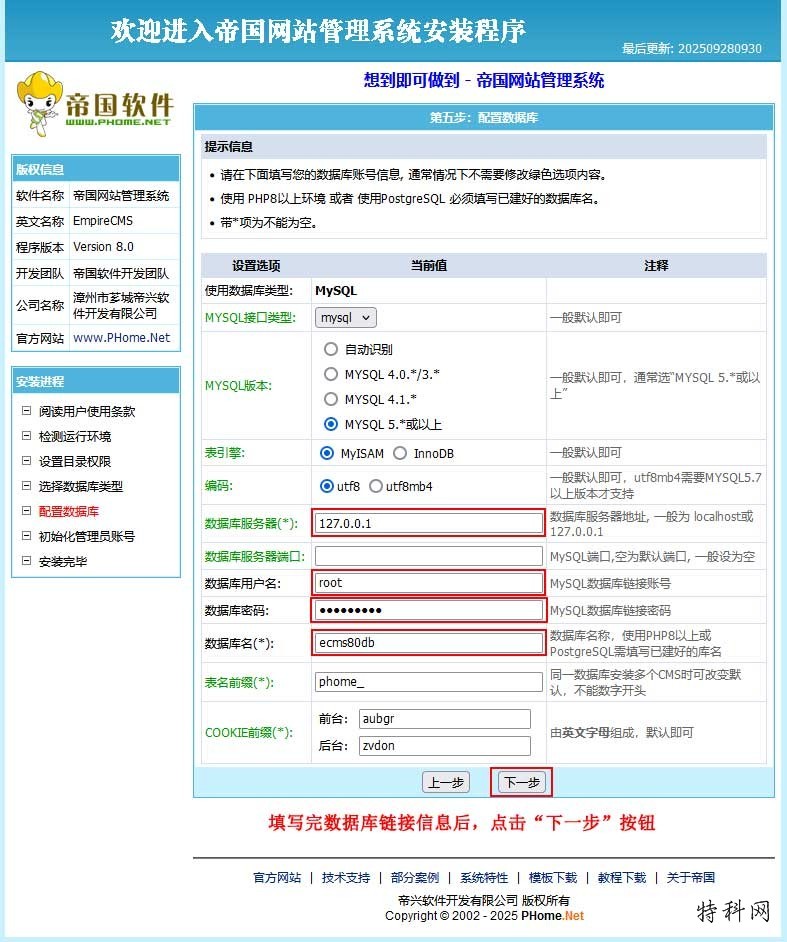Image resolution: width=787 pixels, height=942 pixels.
Task: Click the 数据库名 ecms80db field
Action: [428, 643]
